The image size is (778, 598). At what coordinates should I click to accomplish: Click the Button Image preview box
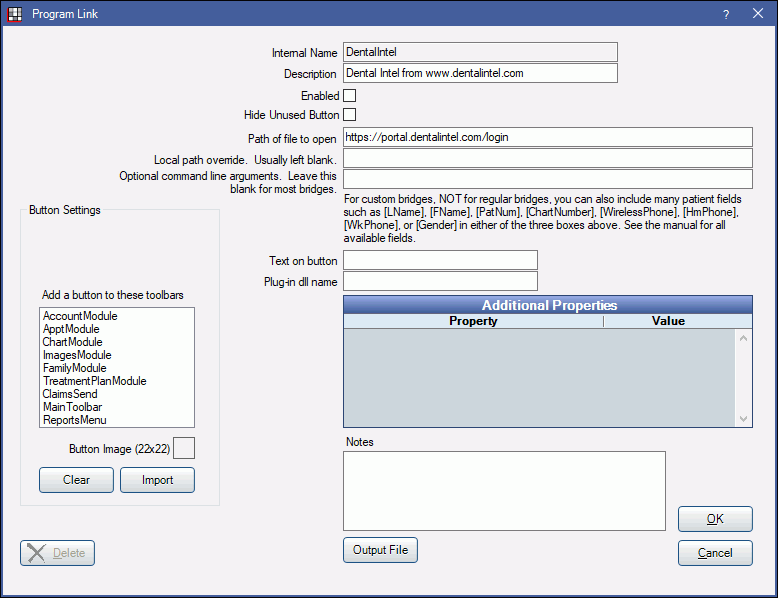(x=184, y=448)
